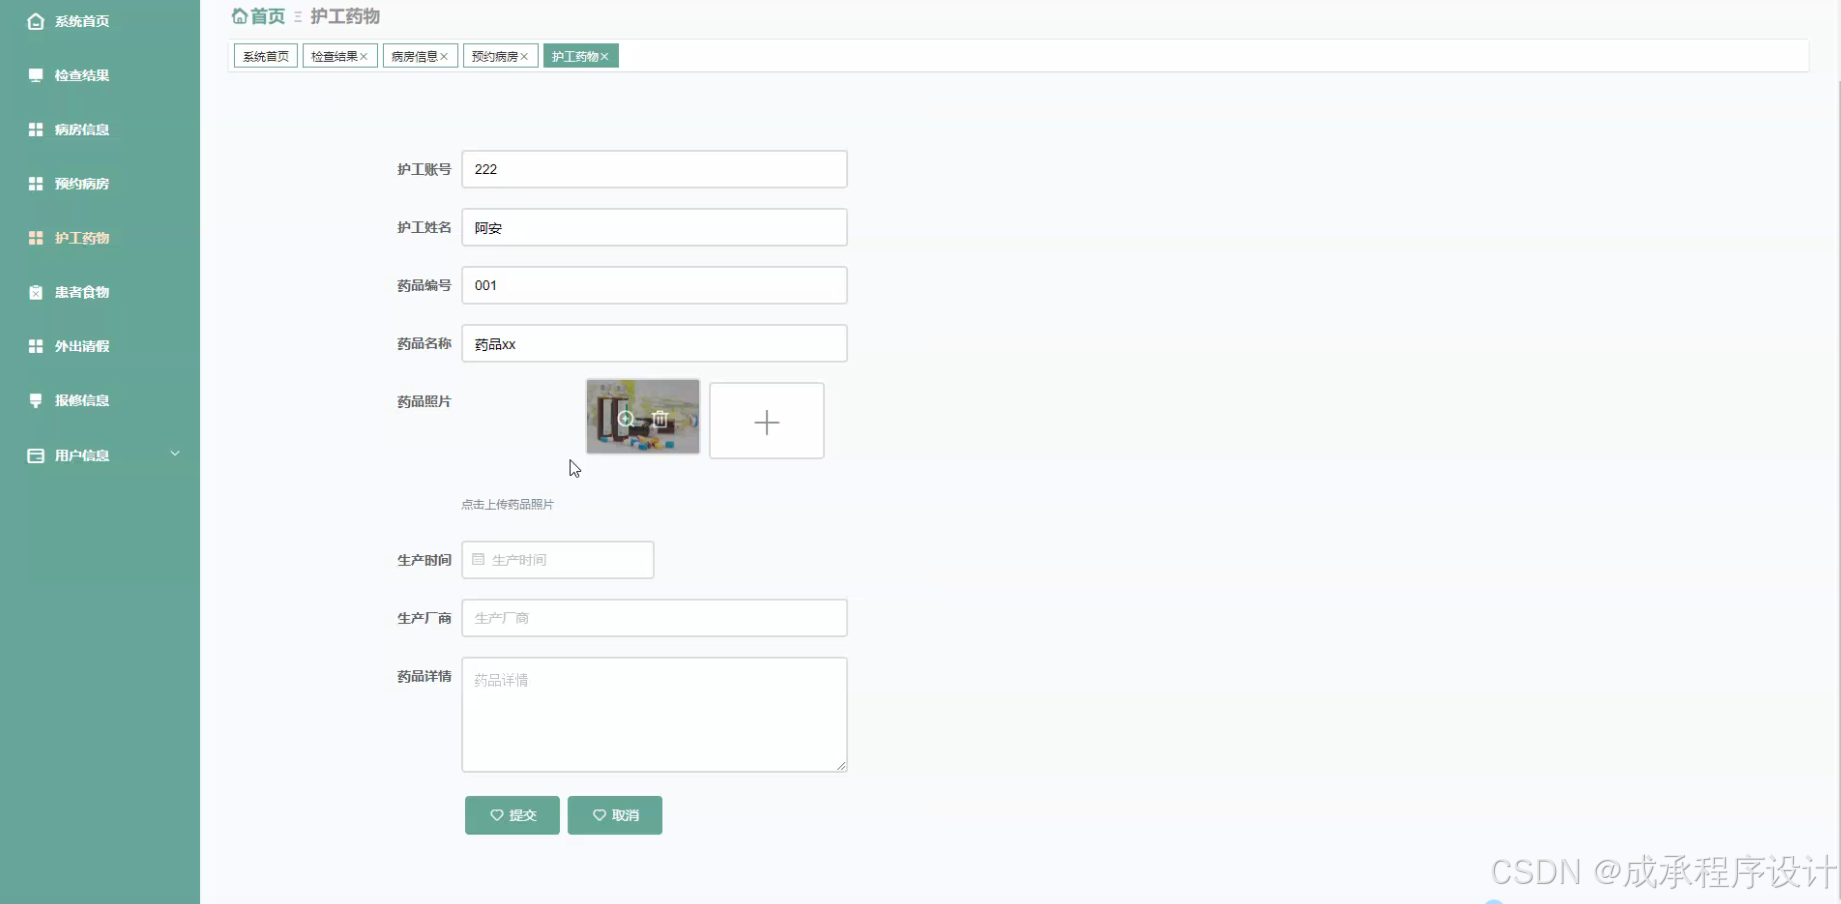1841x904 pixels.
Task: Open 患者食物 in the sidebar
Action: click(x=82, y=292)
